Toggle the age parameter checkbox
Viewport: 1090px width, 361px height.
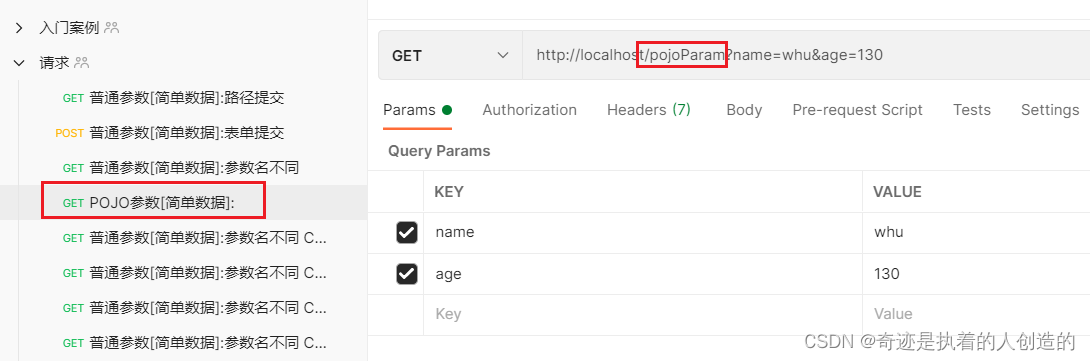[x=407, y=274]
